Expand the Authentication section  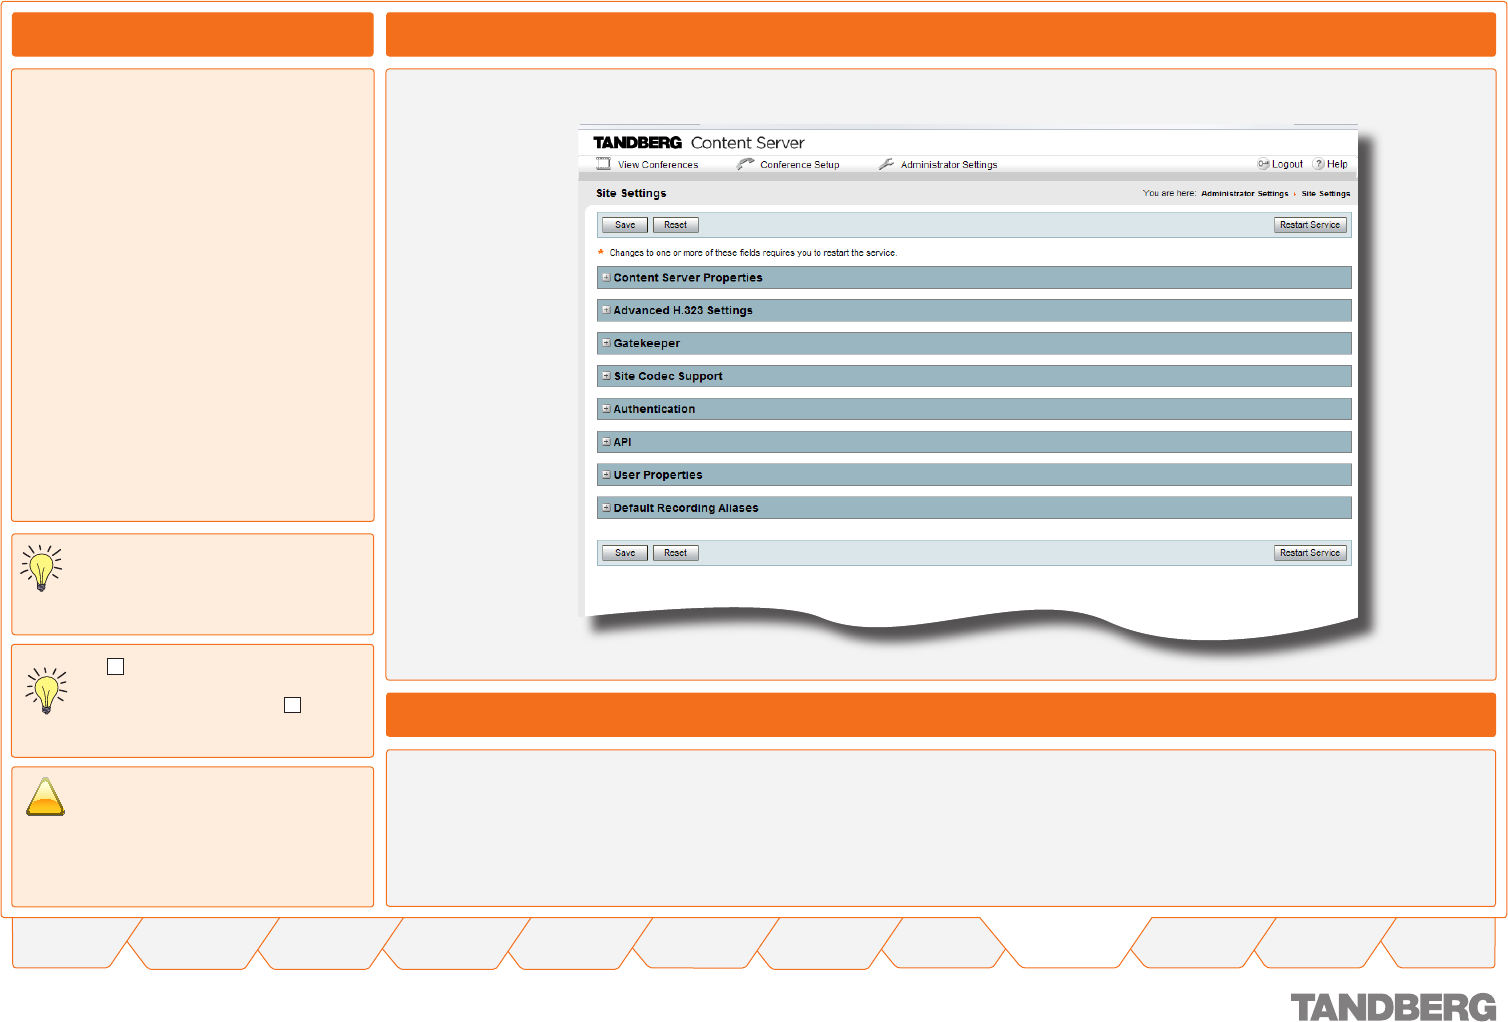pos(606,409)
